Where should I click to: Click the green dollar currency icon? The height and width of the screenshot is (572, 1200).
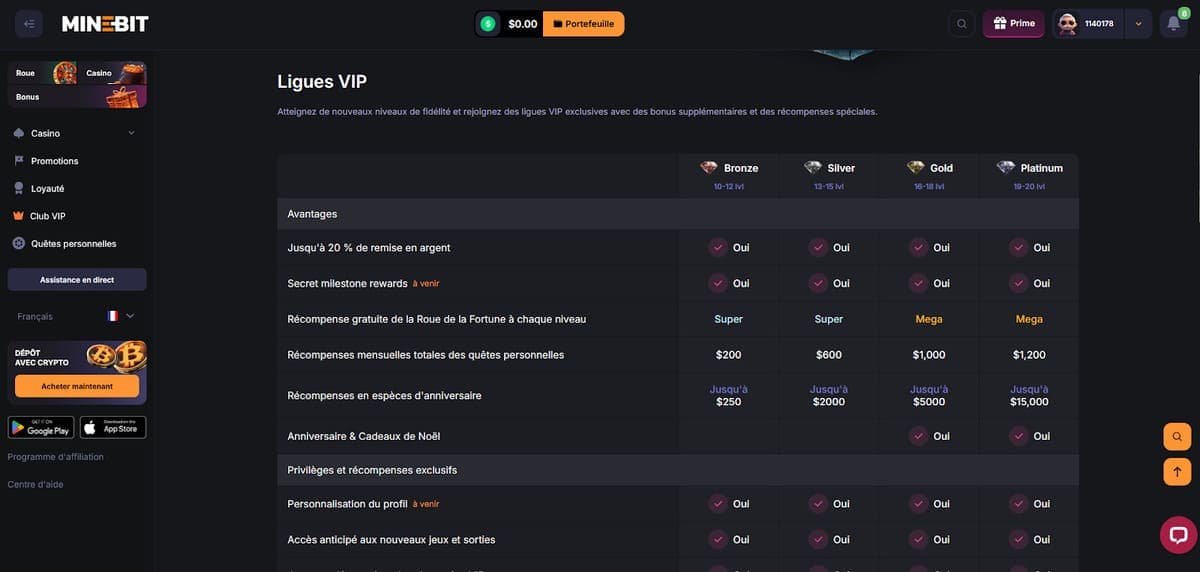pos(487,24)
